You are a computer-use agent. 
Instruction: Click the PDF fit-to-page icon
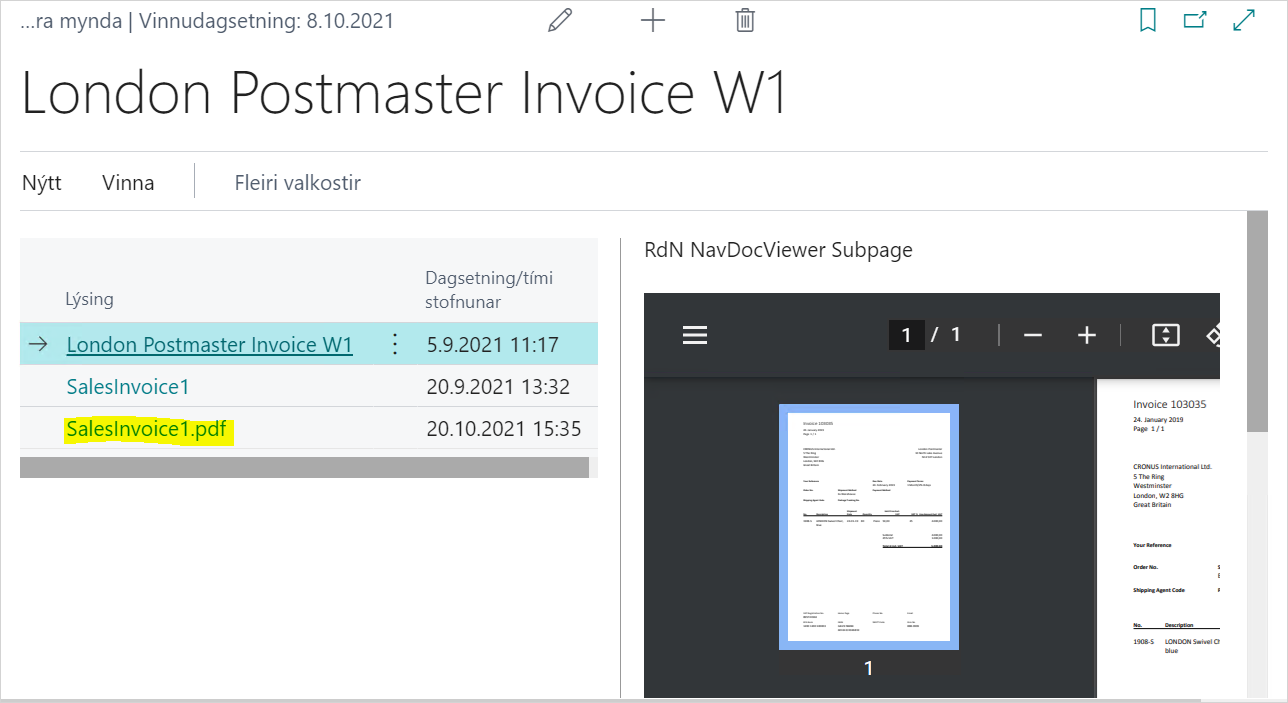coord(1165,336)
